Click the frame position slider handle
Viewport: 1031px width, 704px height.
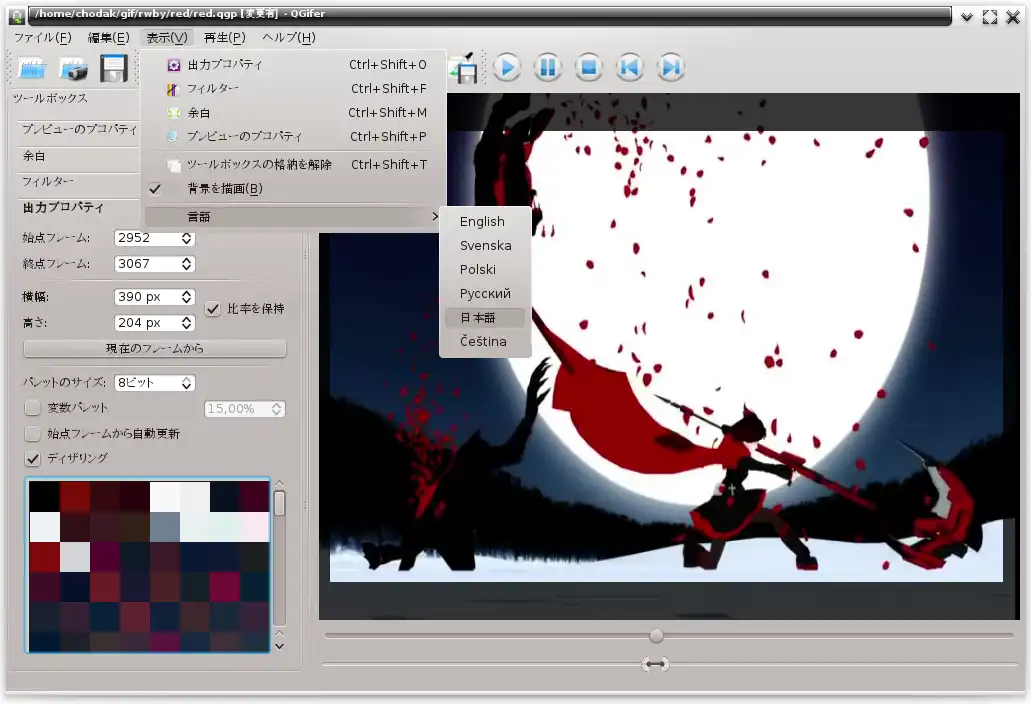656,636
